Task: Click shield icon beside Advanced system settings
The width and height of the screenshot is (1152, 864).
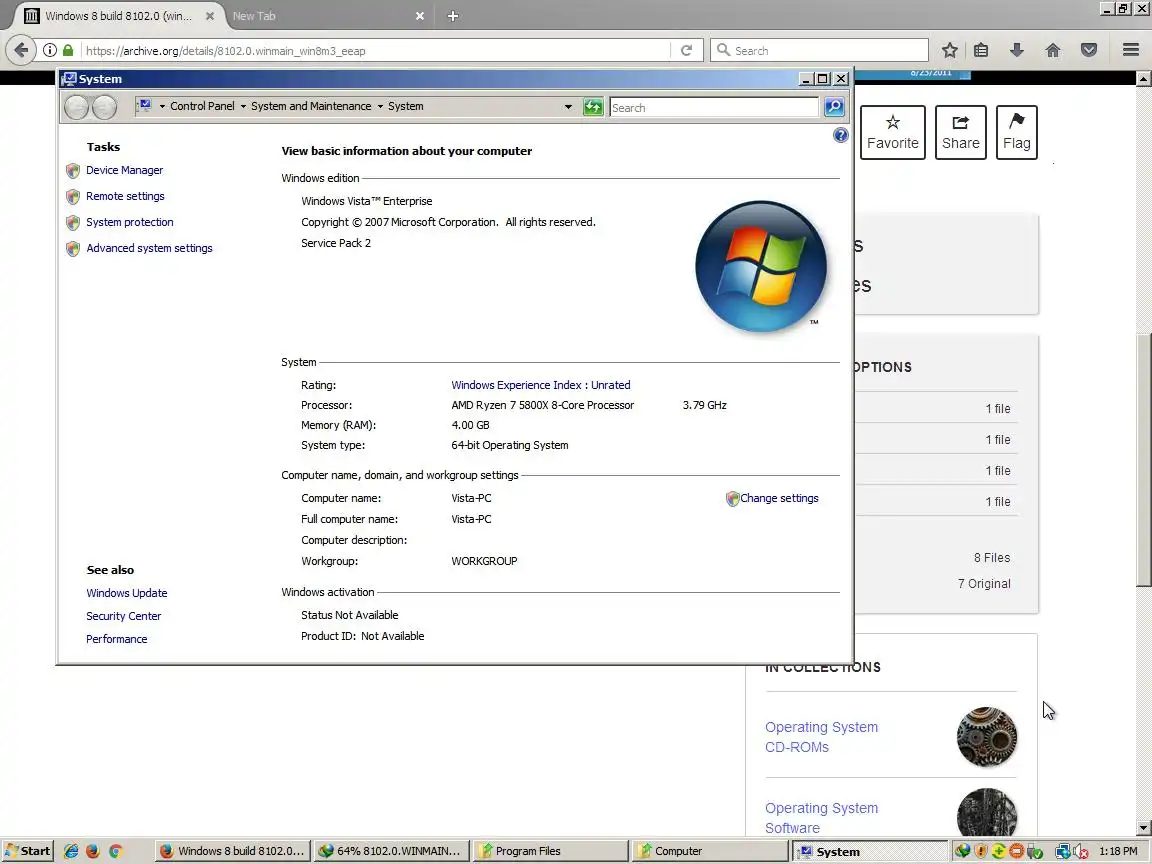Action: point(73,249)
